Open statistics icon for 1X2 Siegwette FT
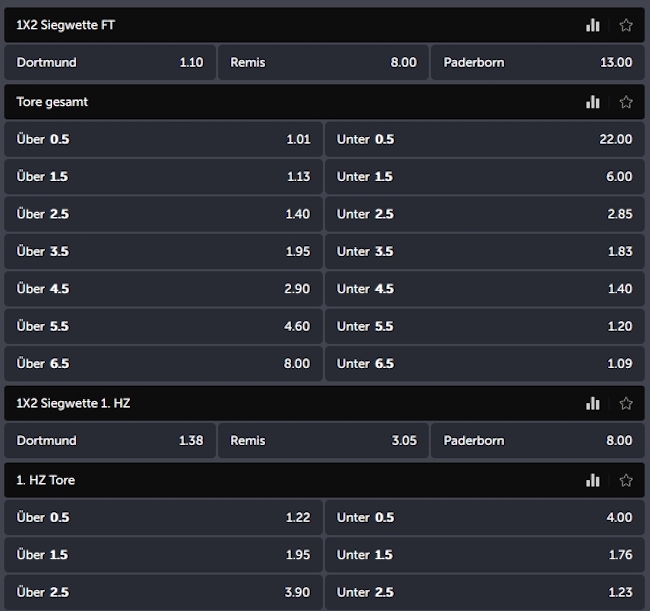 point(593,25)
